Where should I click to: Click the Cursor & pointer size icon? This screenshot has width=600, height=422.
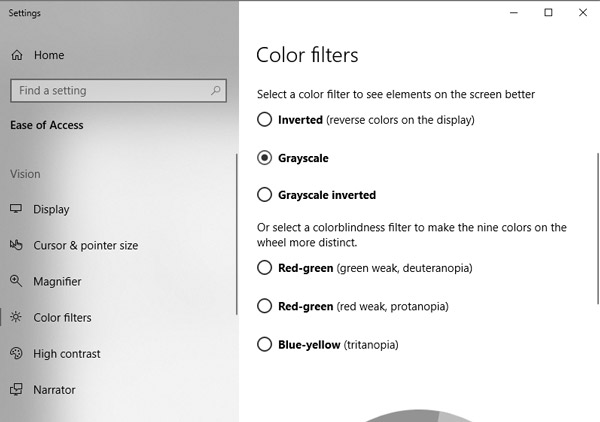tap(17, 245)
